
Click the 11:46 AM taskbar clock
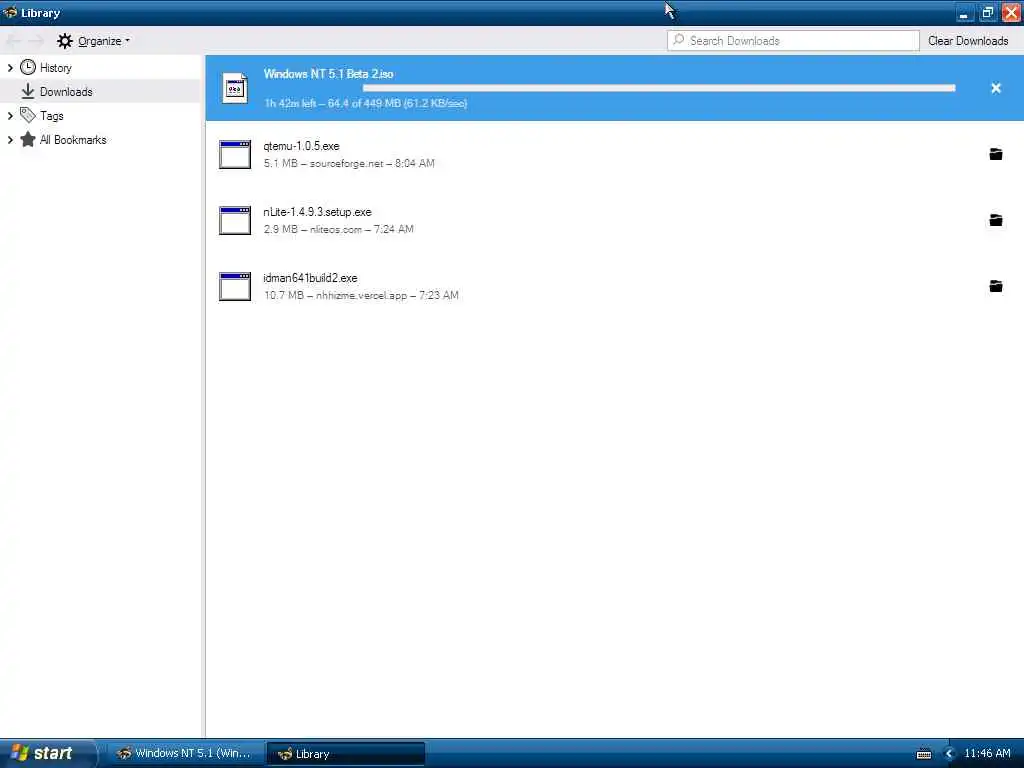click(987, 753)
